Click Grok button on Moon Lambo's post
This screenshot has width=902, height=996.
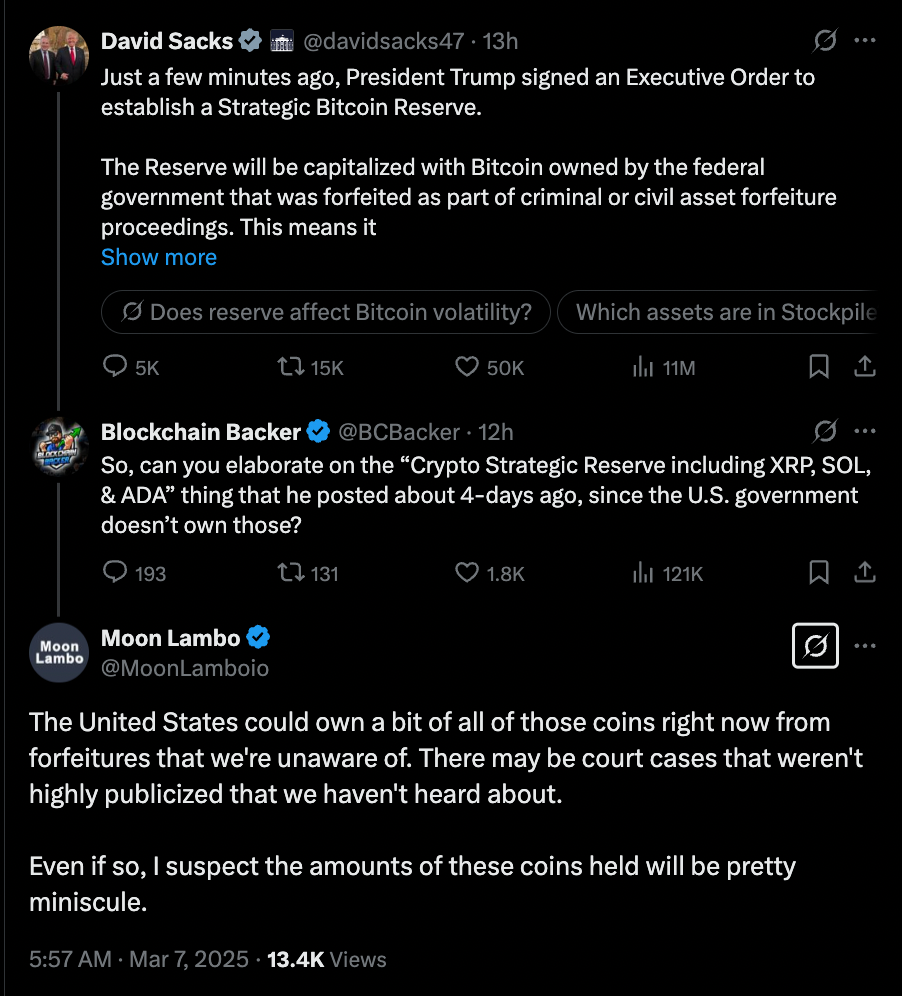point(815,646)
